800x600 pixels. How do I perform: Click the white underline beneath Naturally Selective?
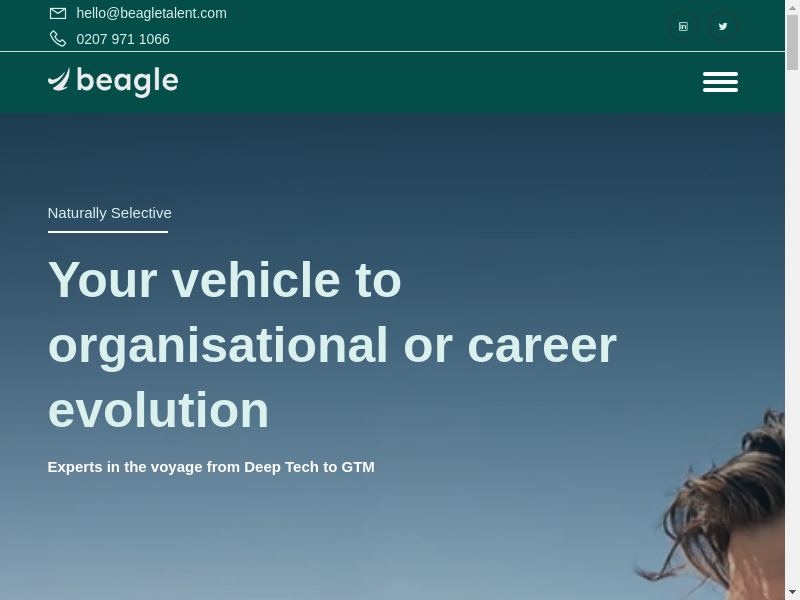coord(107,232)
